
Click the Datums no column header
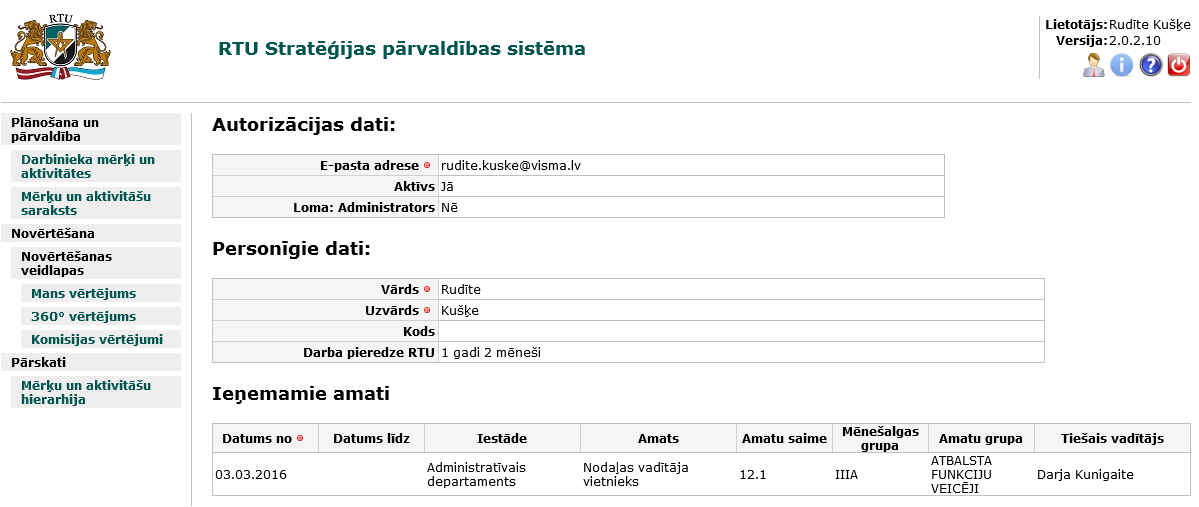265,438
